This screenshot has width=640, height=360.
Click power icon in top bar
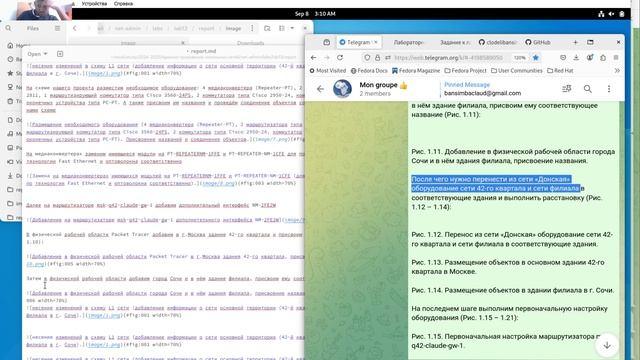622,13
